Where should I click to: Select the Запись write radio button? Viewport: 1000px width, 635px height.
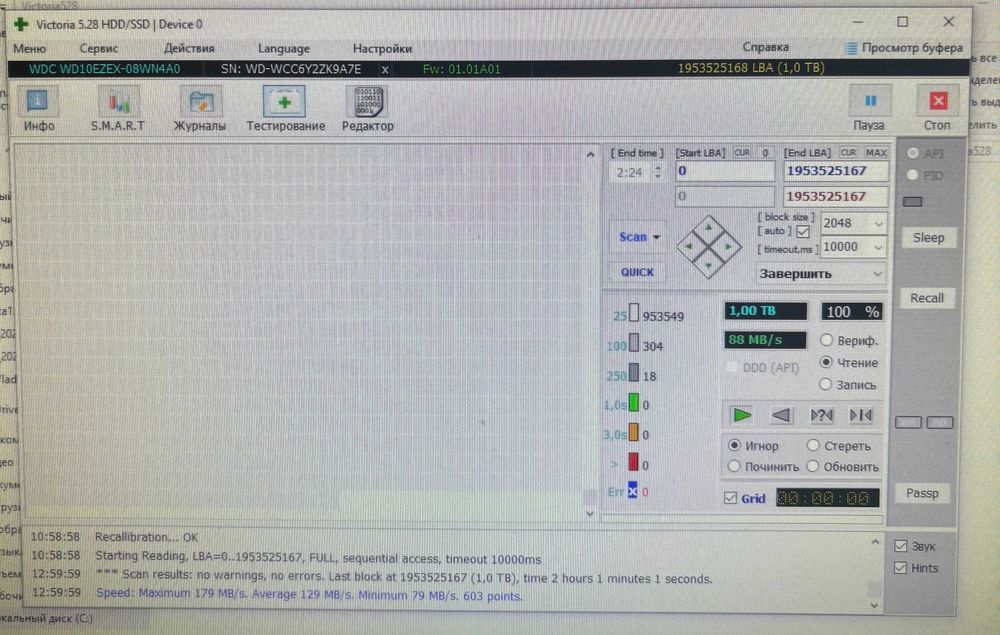[825, 384]
